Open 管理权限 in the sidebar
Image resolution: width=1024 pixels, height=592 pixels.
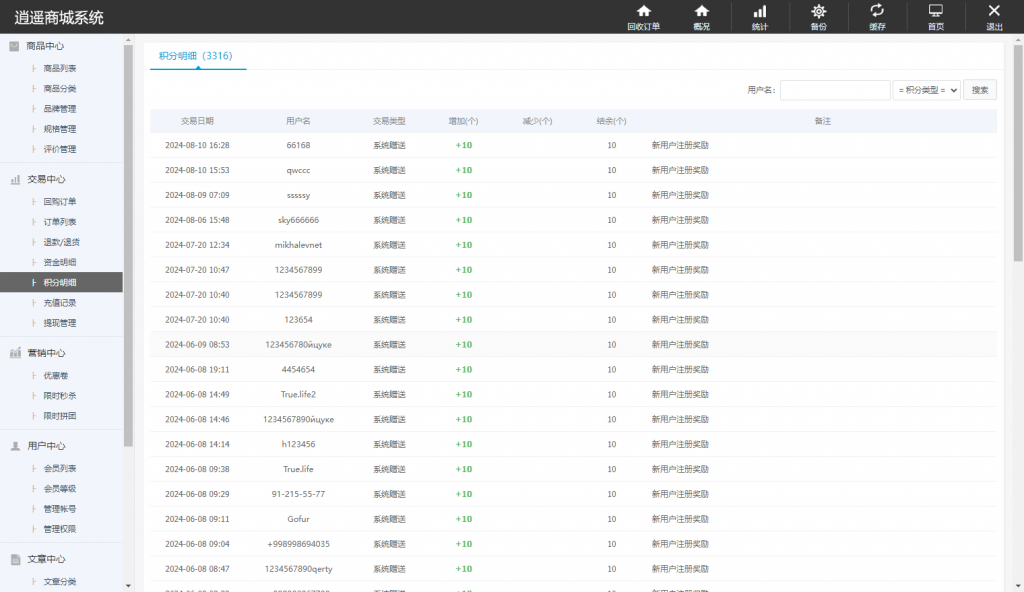click(x=60, y=529)
